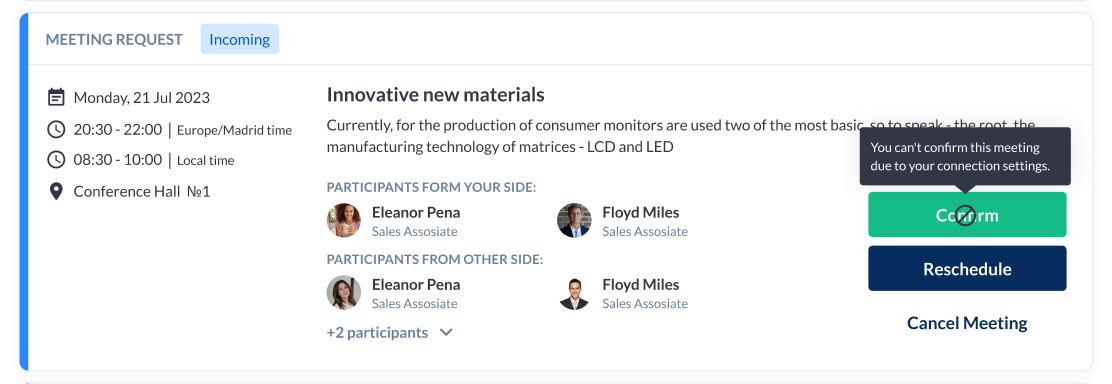Click the Cancel Meeting link

pyautogui.click(x=967, y=323)
